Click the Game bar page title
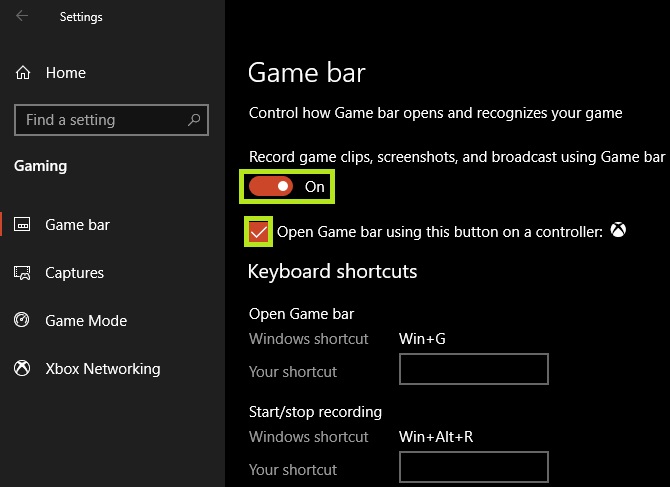Screen dimensions: 670x487 coord(306,72)
